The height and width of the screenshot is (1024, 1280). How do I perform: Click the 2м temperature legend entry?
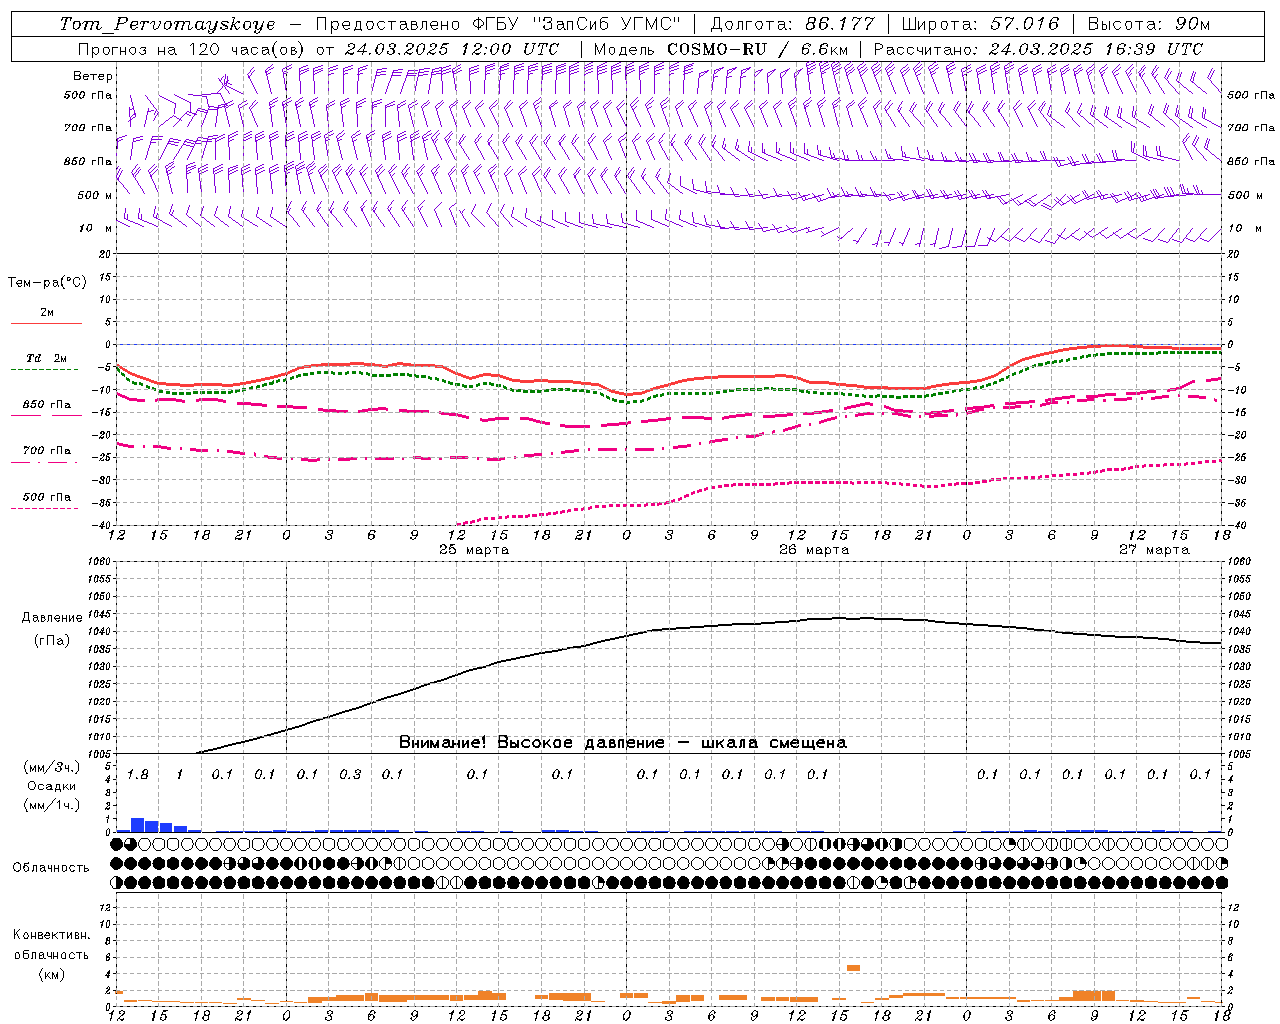point(46,314)
